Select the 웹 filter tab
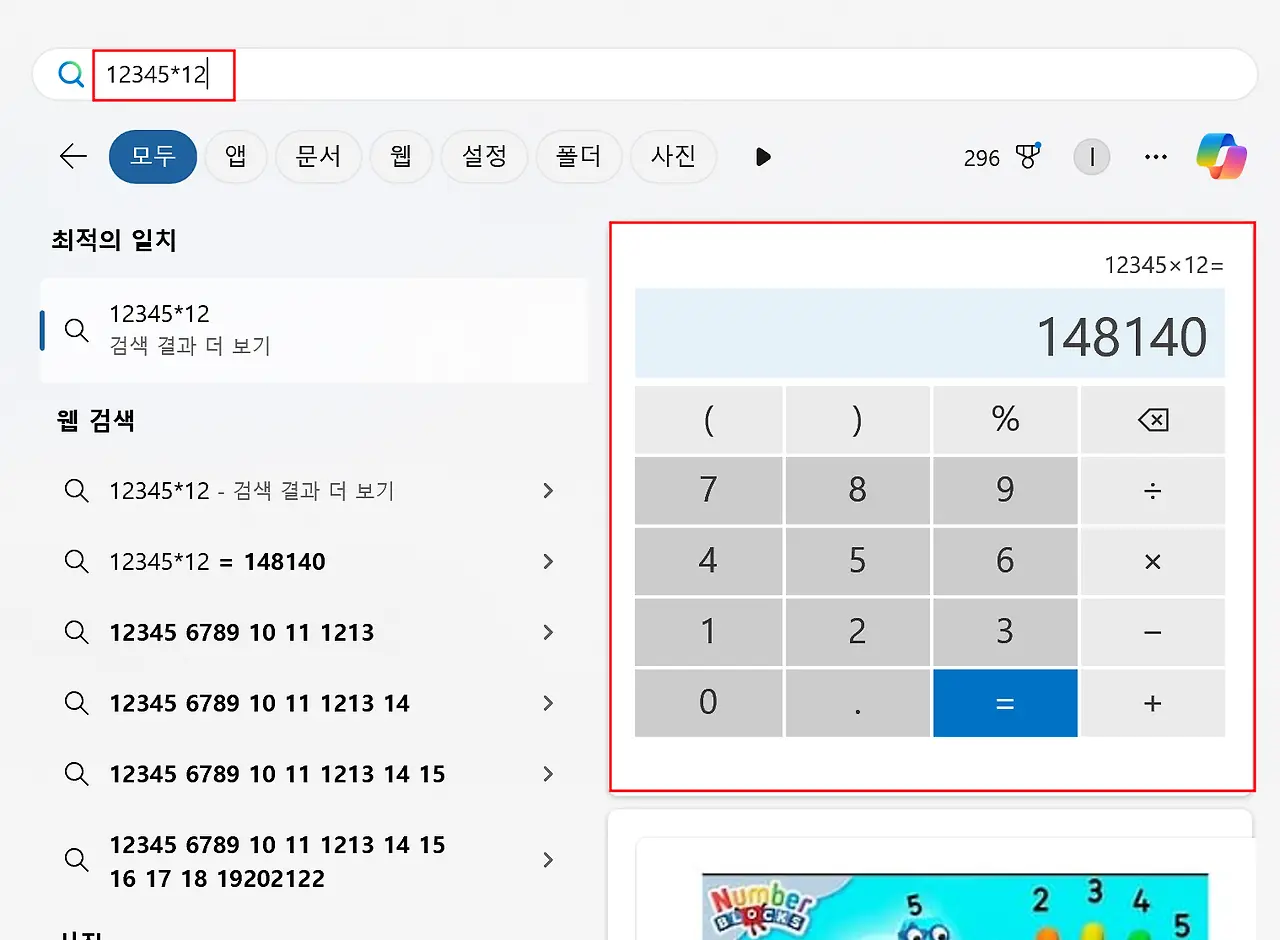Screen dimensions: 1280x940 (401, 156)
